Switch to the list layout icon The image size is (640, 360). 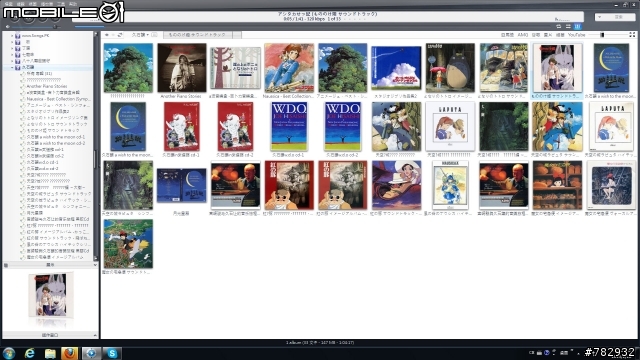coord(568,27)
